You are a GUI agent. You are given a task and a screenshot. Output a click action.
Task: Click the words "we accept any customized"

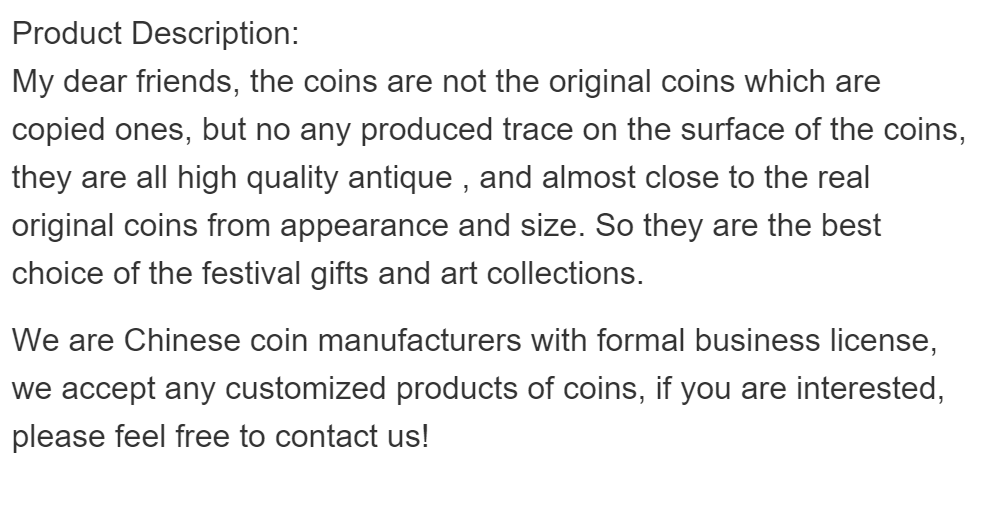pyautogui.click(x=201, y=389)
